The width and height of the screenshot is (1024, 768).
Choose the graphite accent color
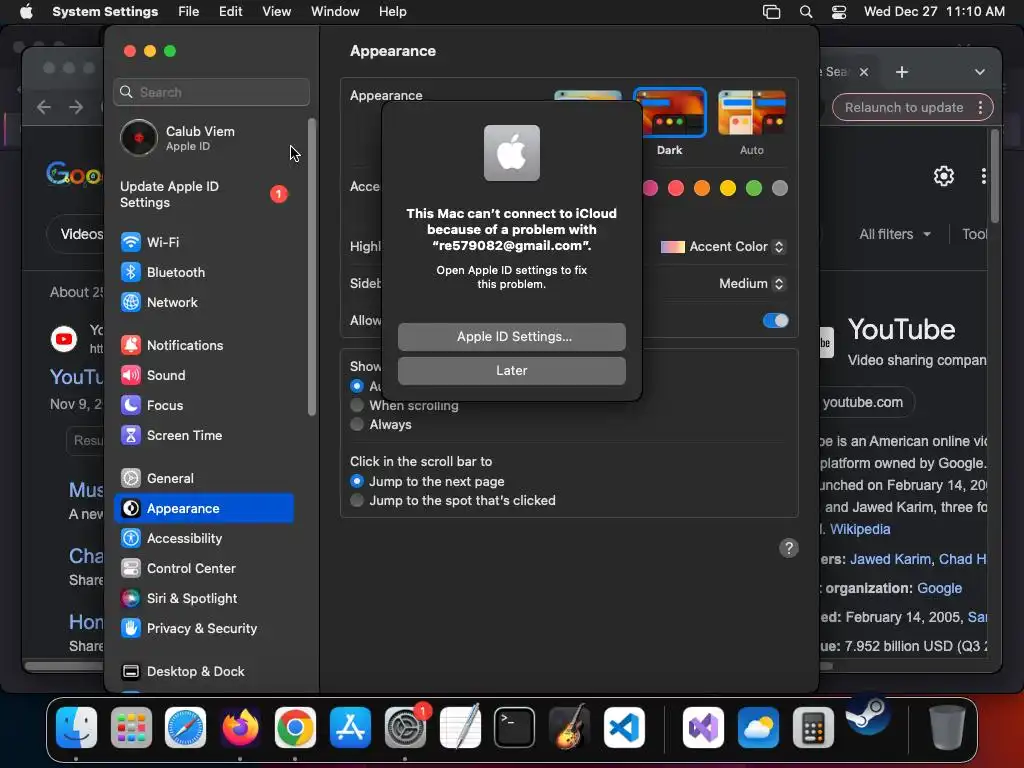(x=780, y=189)
